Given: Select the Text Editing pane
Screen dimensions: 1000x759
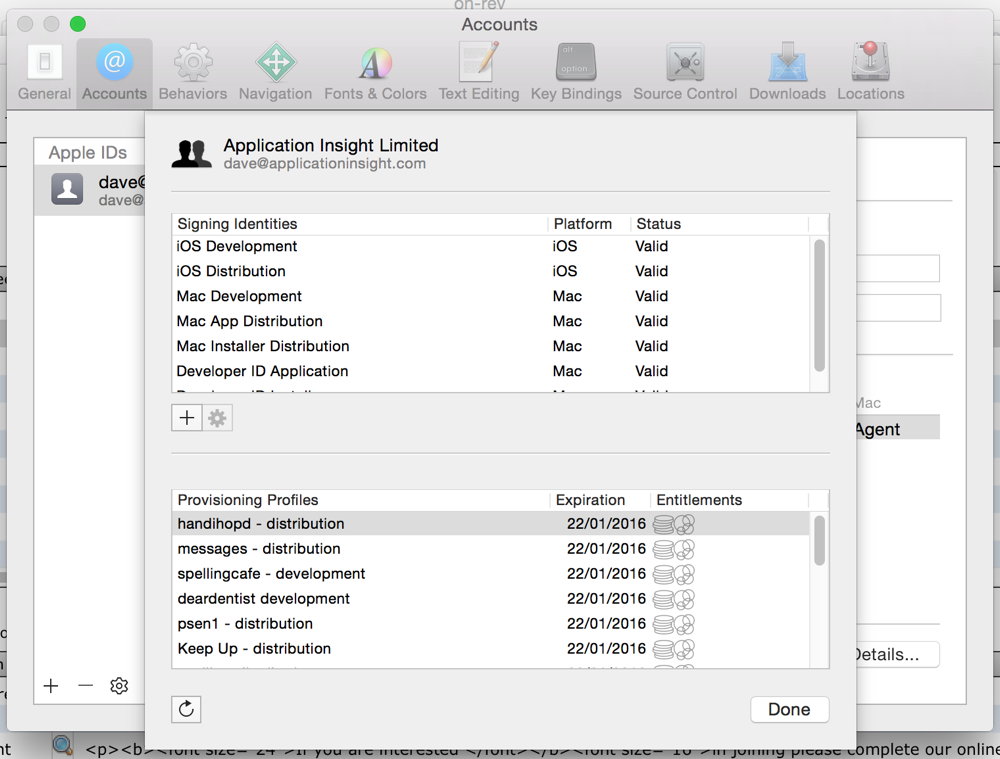Looking at the screenshot, I should pos(479,72).
